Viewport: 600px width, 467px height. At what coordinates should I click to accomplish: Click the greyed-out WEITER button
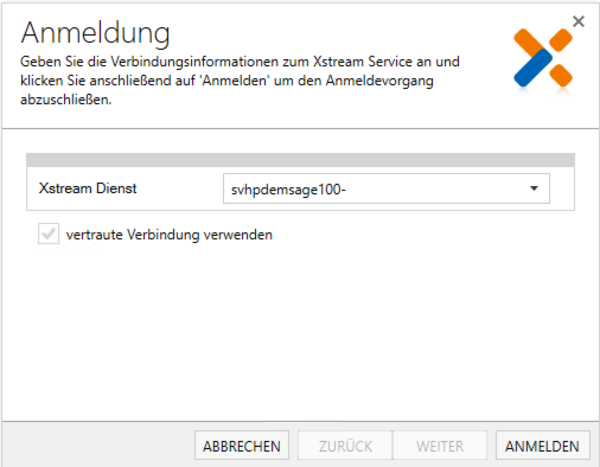pyautogui.click(x=440, y=446)
